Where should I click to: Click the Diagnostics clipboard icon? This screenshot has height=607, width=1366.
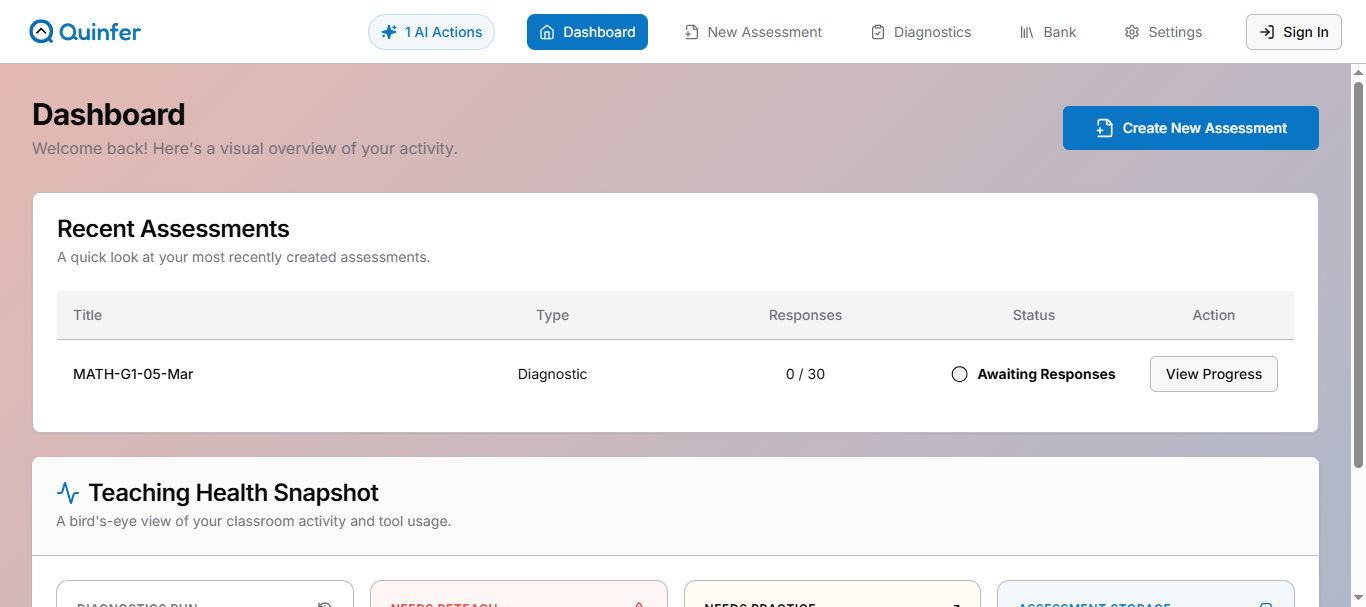[x=878, y=32]
